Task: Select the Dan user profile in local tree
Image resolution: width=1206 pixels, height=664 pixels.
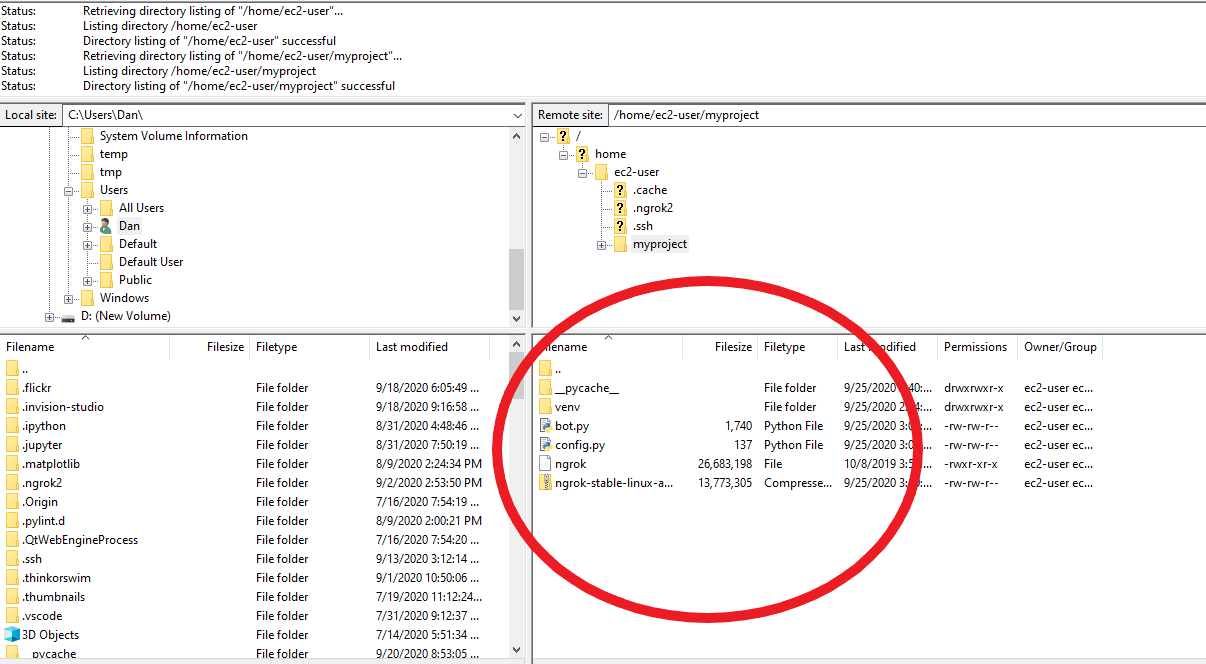Action: point(128,225)
